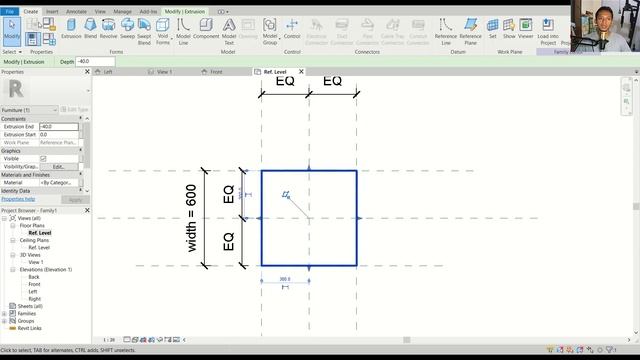This screenshot has height=360, width=640.
Task: Collapse the Views (all) tree node
Action: tap(4, 218)
